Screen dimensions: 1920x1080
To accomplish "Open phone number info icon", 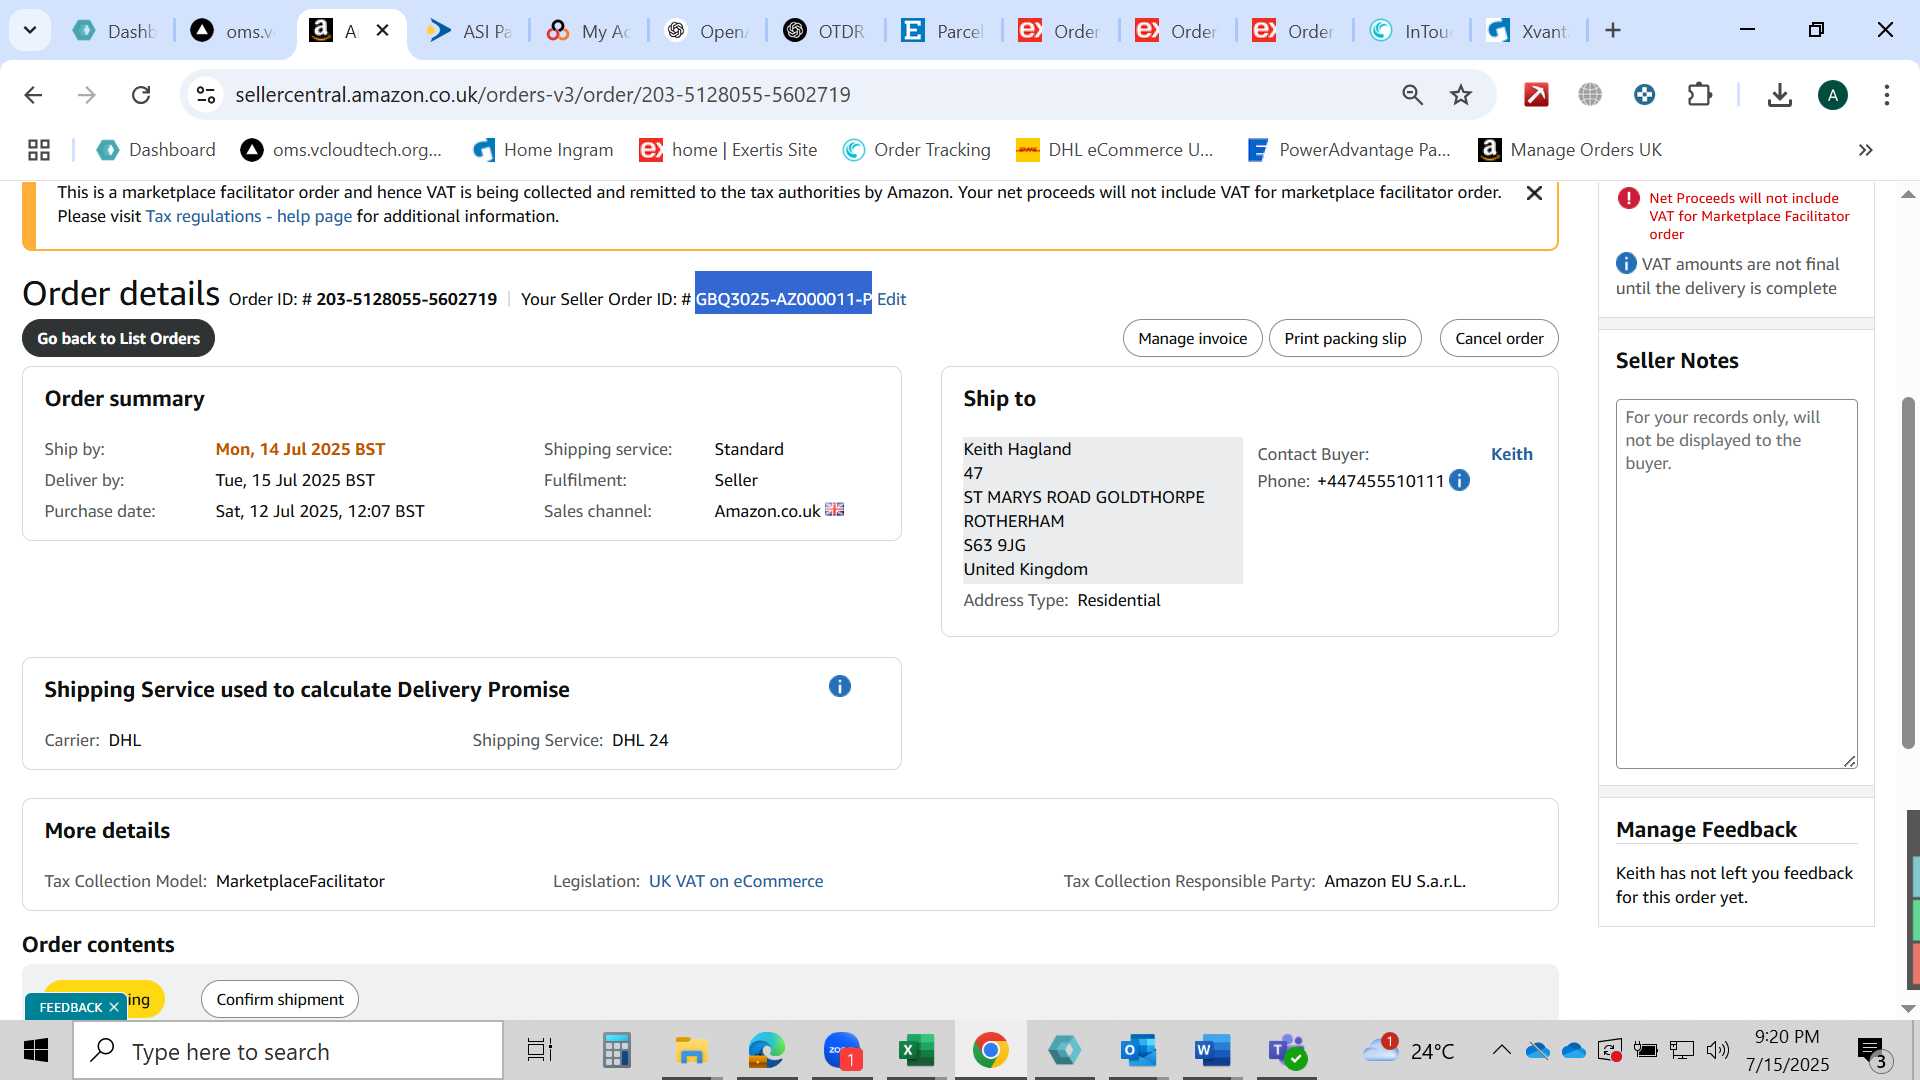I will [1459, 481].
